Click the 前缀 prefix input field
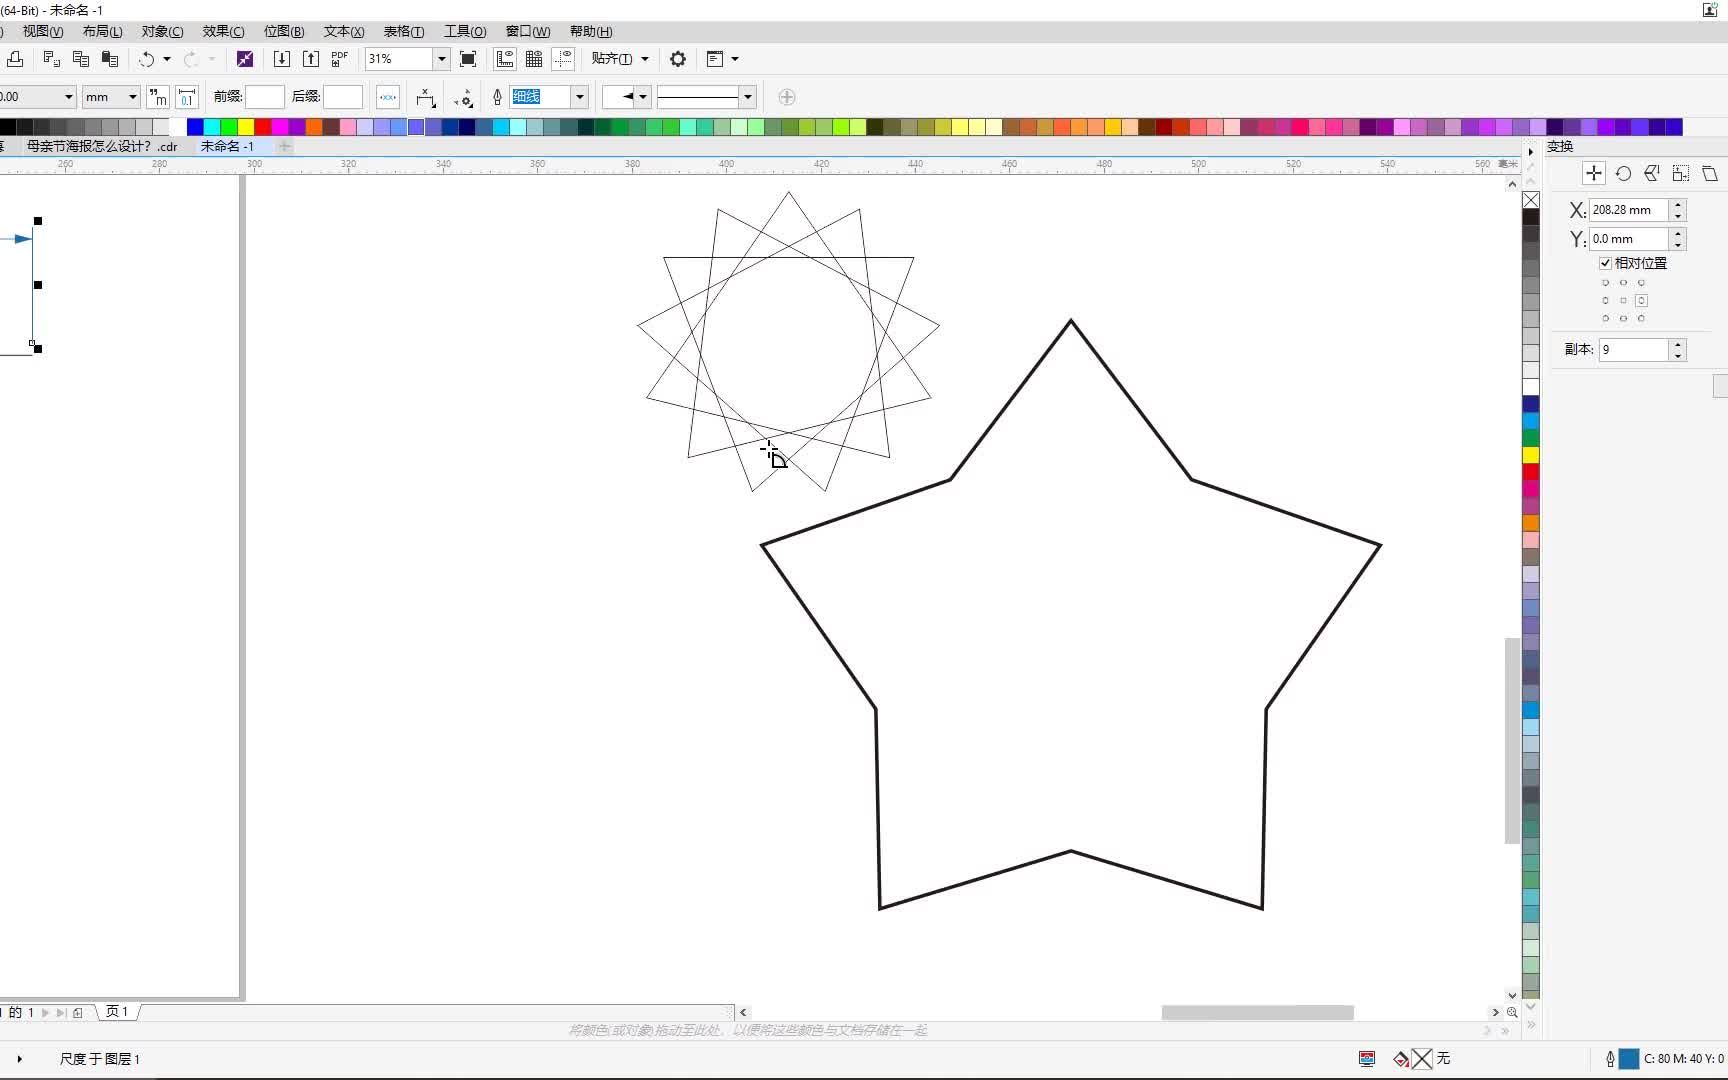 pyautogui.click(x=265, y=97)
